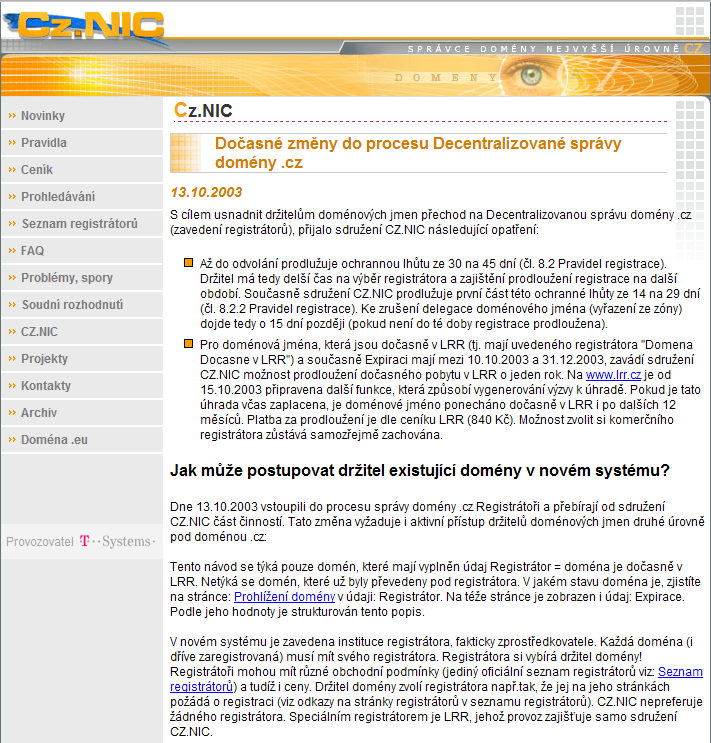711x743 pixels.
Task: Click the orange bullet beside Pro doménová jména
Action: click(x=189, y=344)
